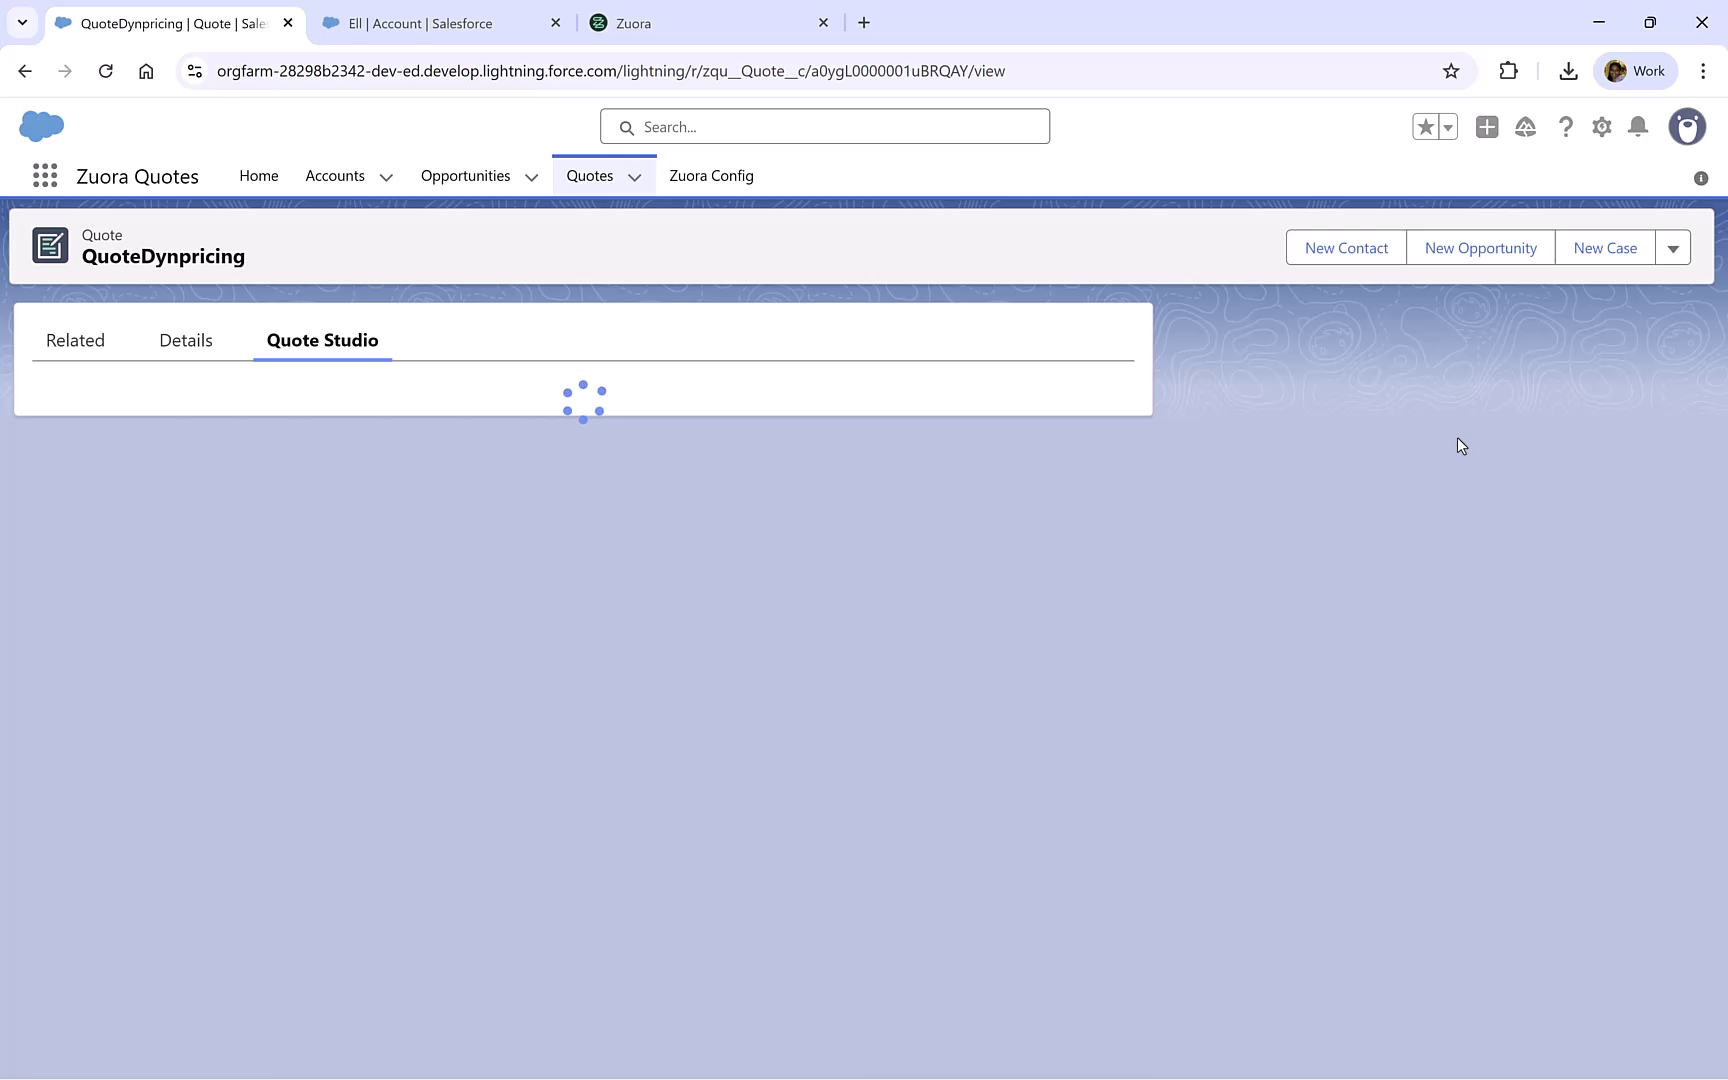Click the Salesforce cloud logo

point(40,126)
